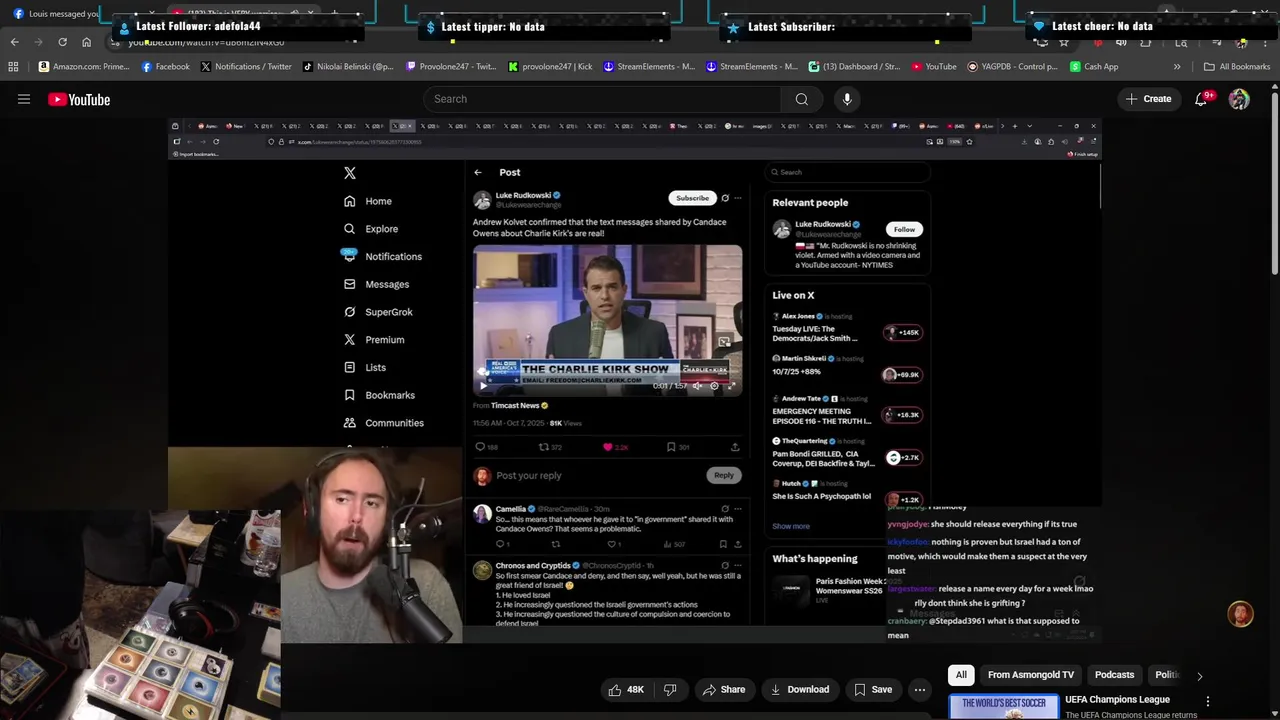
Task: Click the X search field in video
Action: coord(848,172)
